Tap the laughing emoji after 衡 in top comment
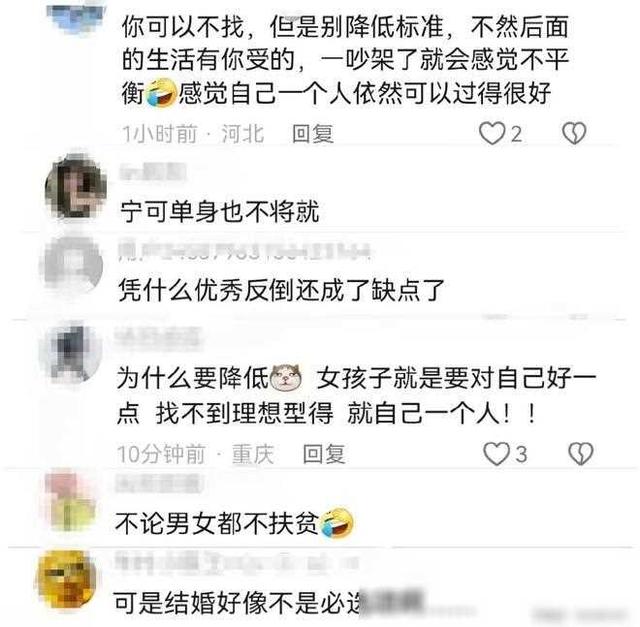The image size is (640, 627). [161, 93]
